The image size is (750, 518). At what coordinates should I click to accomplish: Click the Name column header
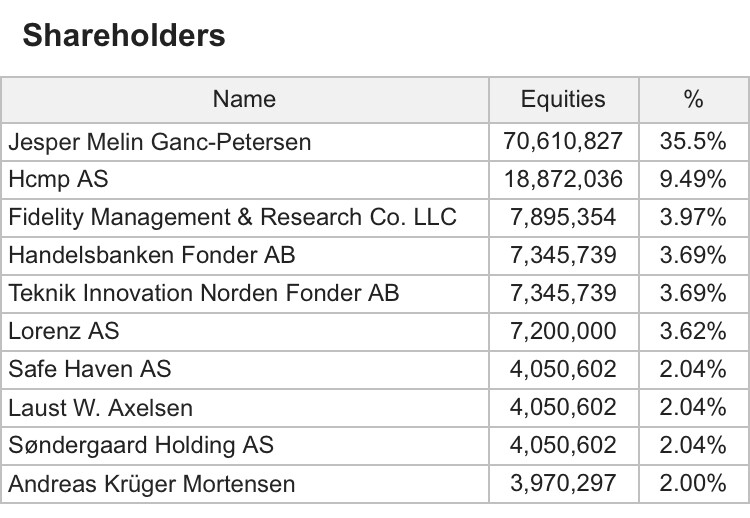(x=244, y=100)
